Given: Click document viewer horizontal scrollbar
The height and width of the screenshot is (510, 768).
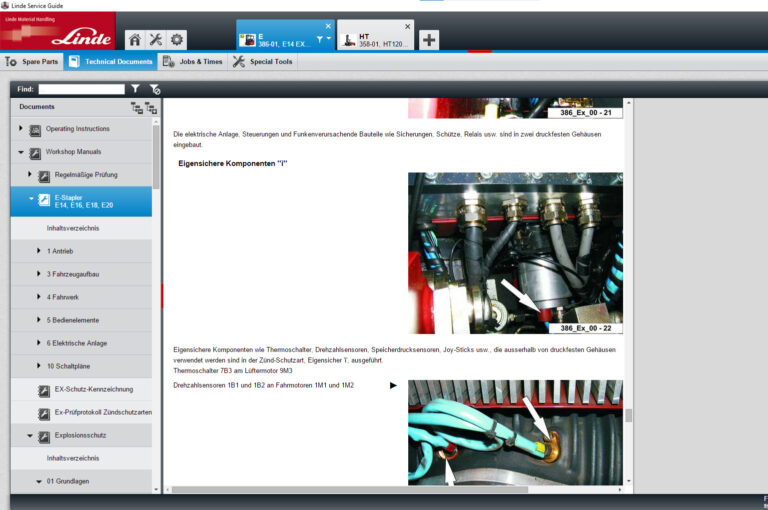Looking at the screenshot, I should (350, 489).
